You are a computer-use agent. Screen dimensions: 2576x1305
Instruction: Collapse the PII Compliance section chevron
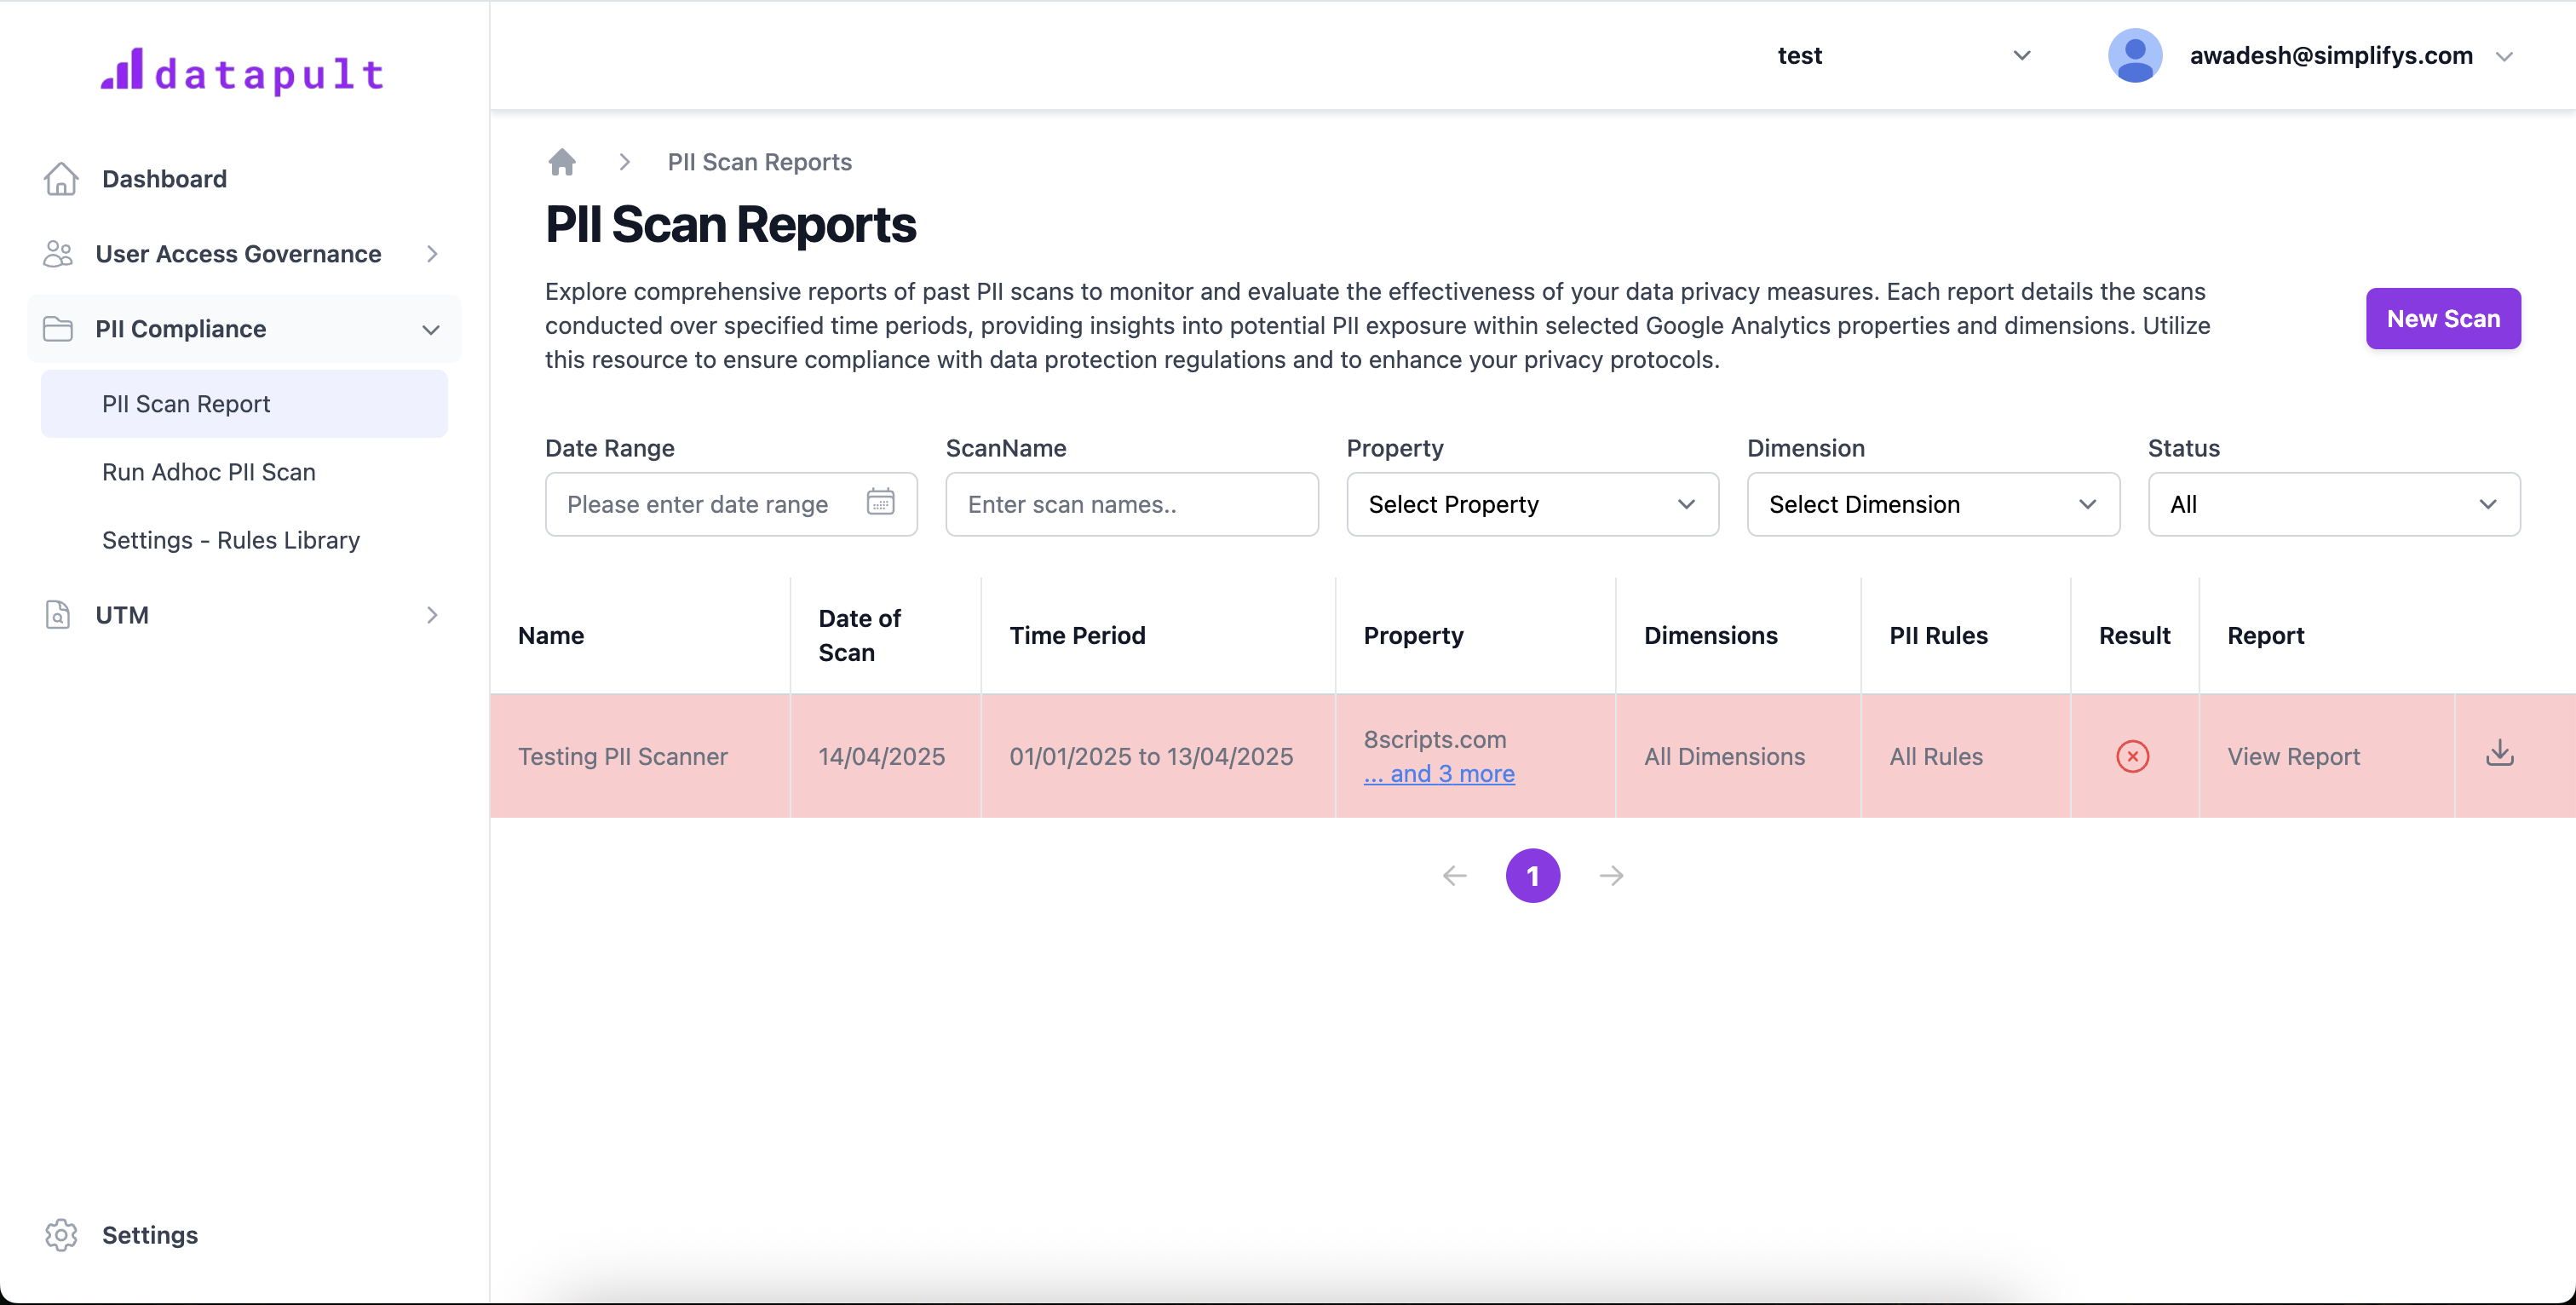click(x=431, y=330)
